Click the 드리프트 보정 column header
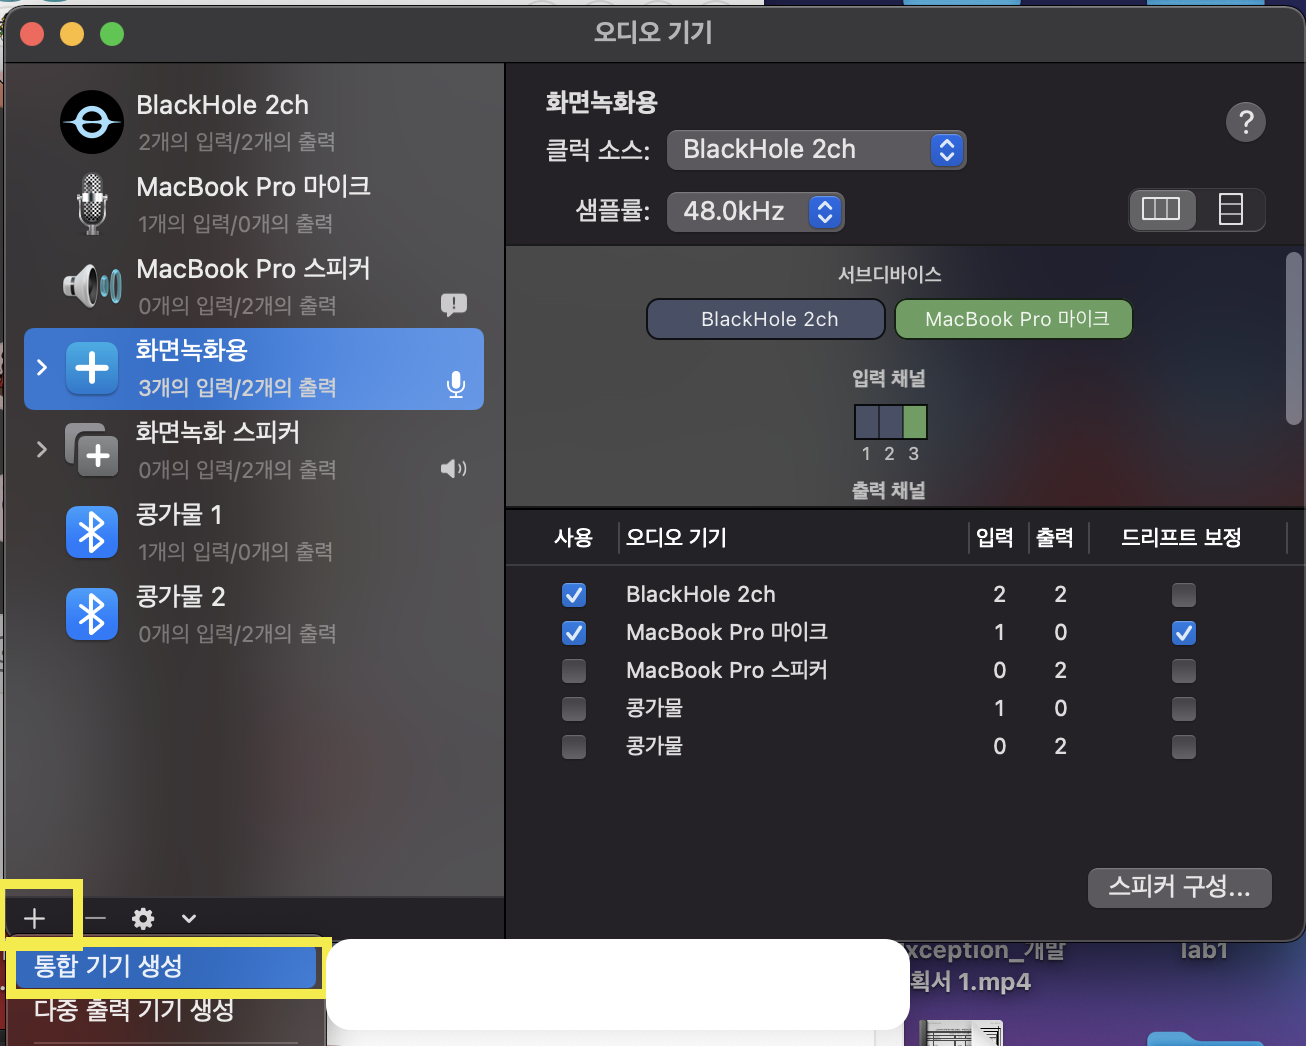This screenshot has width=1306, height=1046. [1181, 538]
